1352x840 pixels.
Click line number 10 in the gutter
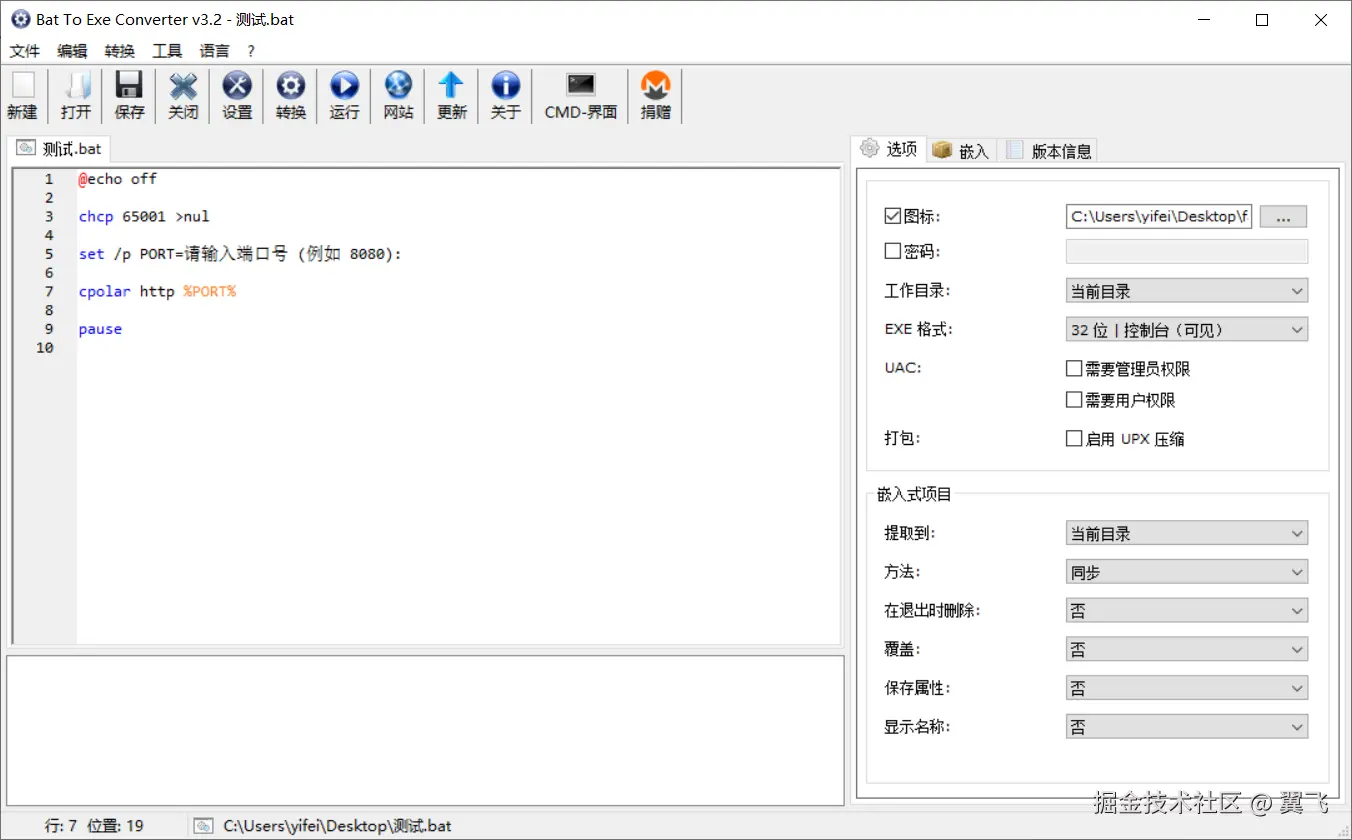coord(45,348)
